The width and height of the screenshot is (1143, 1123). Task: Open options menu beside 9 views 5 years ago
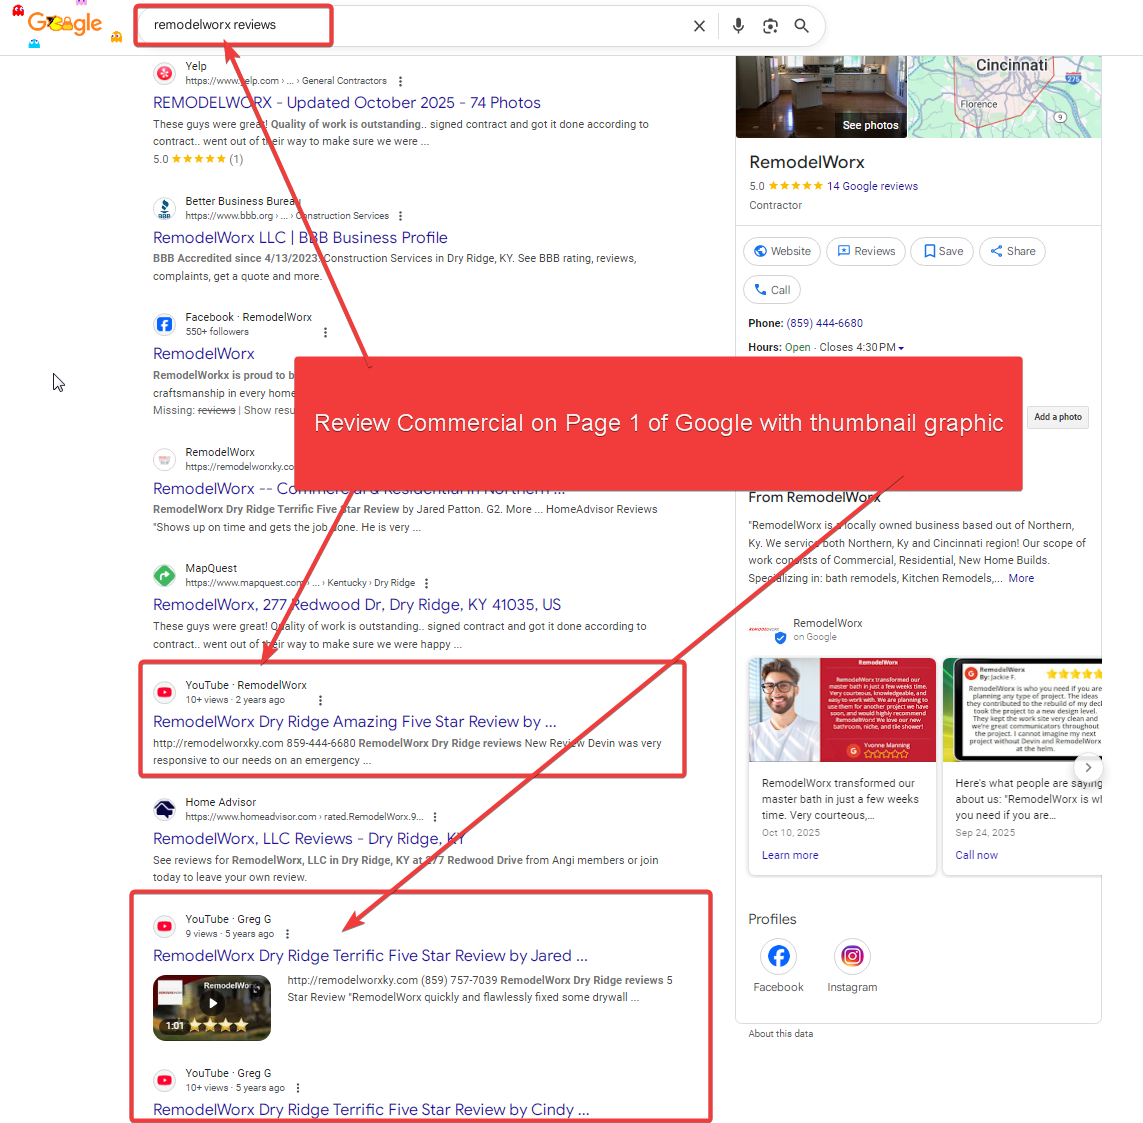pos(287,934)
